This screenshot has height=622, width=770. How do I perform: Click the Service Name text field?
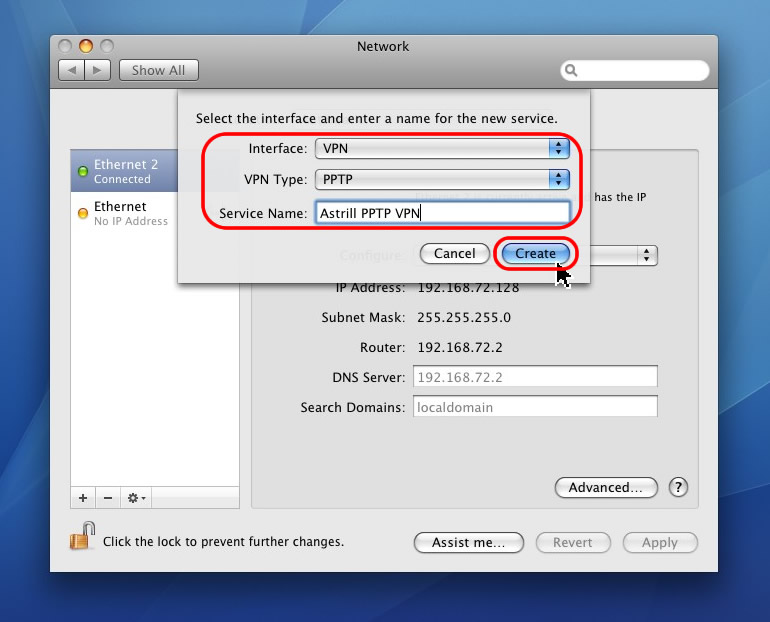click(442, 213)
